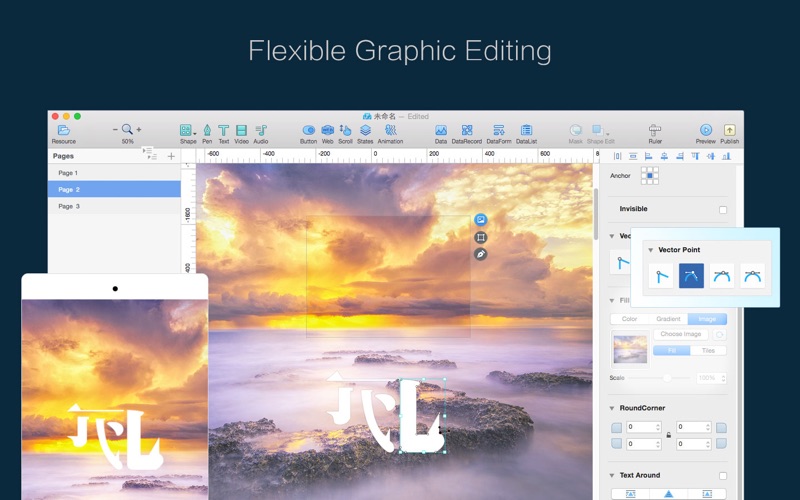Set anchor to center grid cell
The image size is (800, 500).
pos(649,176)
